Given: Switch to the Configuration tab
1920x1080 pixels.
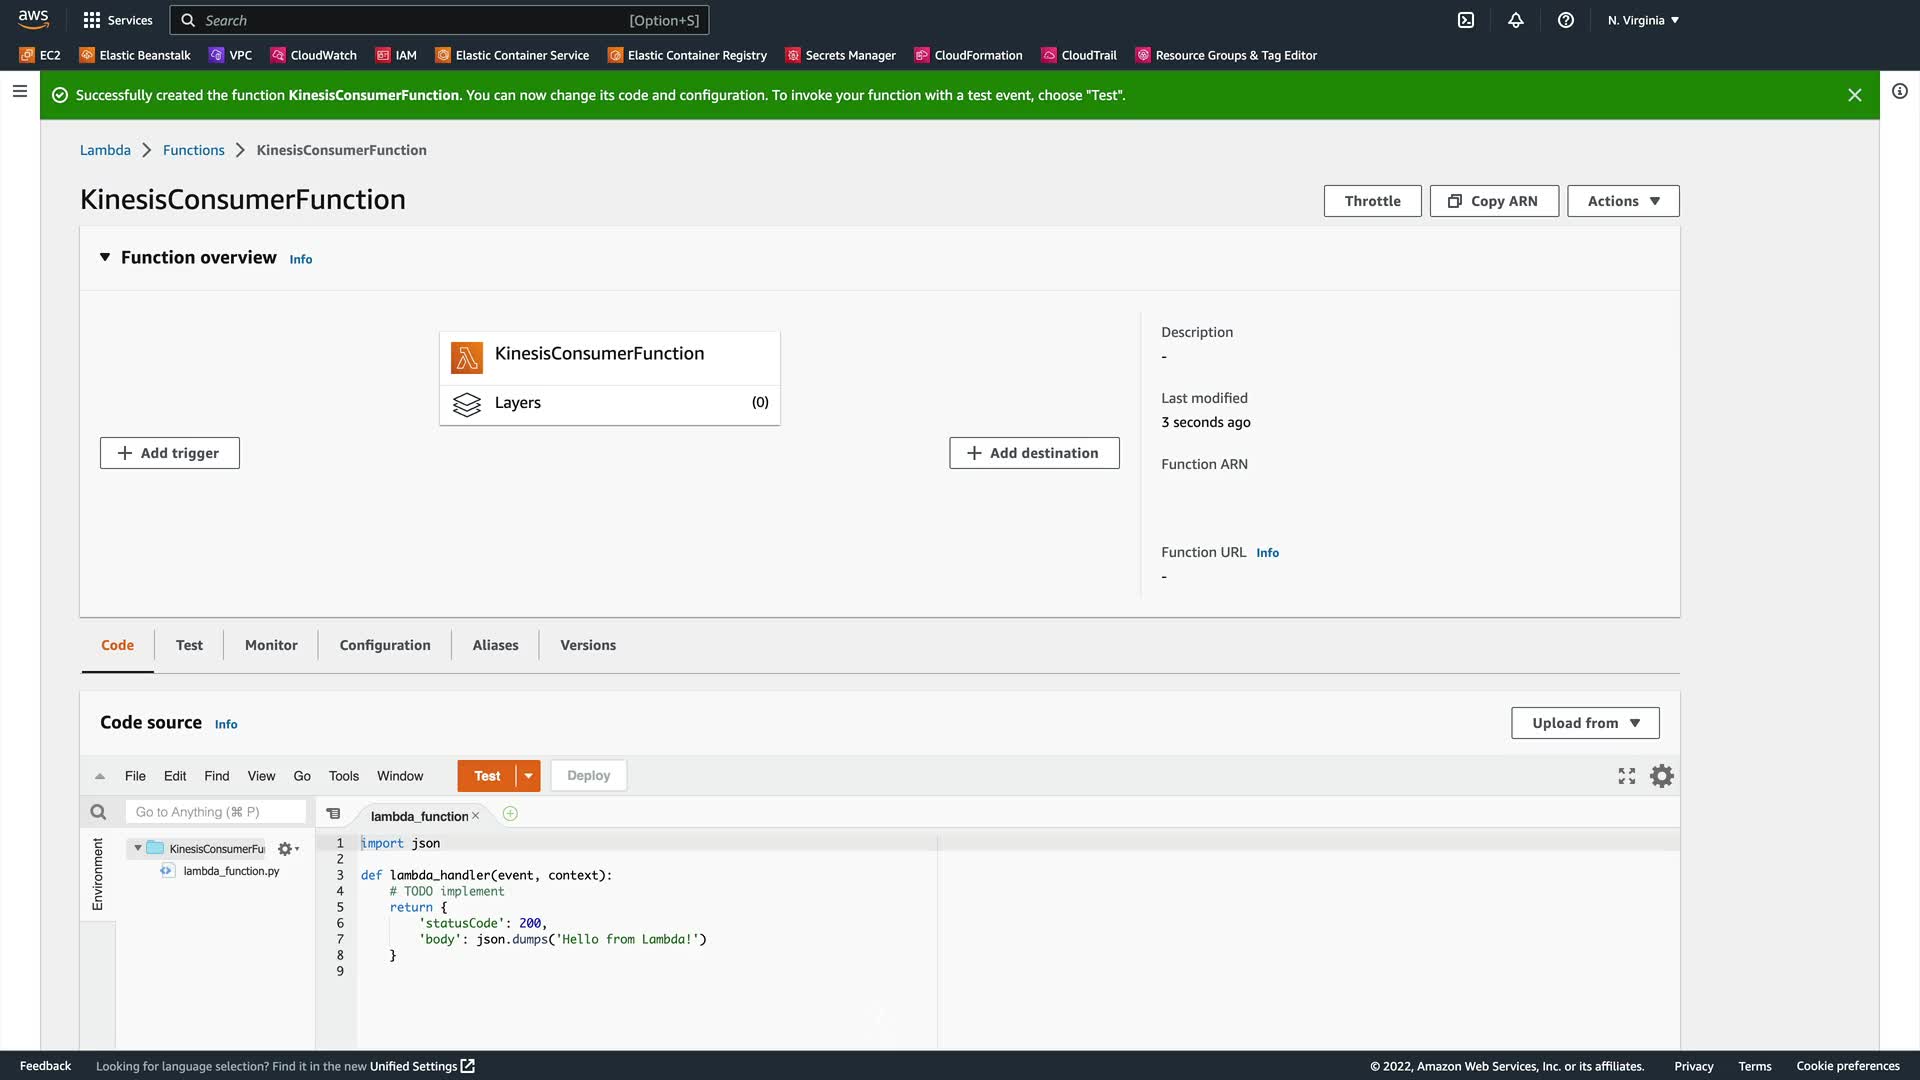Looking at the screenshot, I should [385, 645].
